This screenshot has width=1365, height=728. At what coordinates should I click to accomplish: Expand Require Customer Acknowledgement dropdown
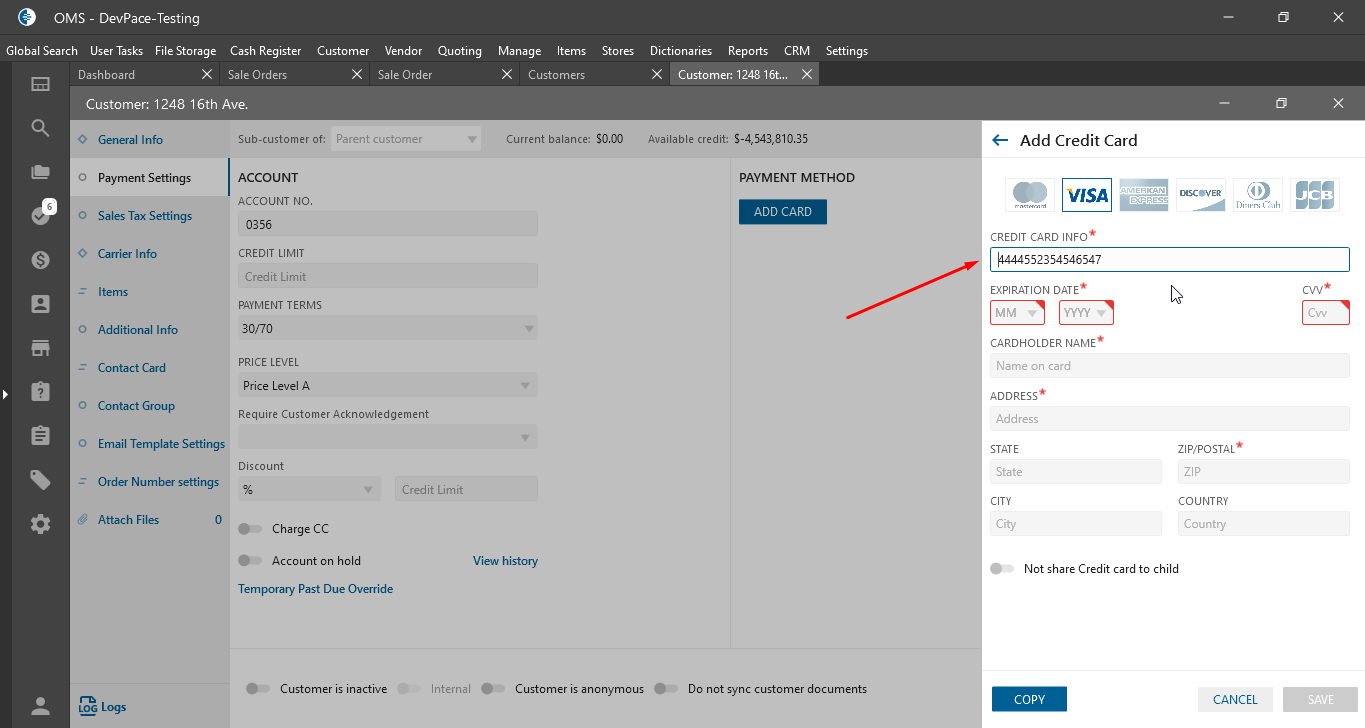coord(388,437)
